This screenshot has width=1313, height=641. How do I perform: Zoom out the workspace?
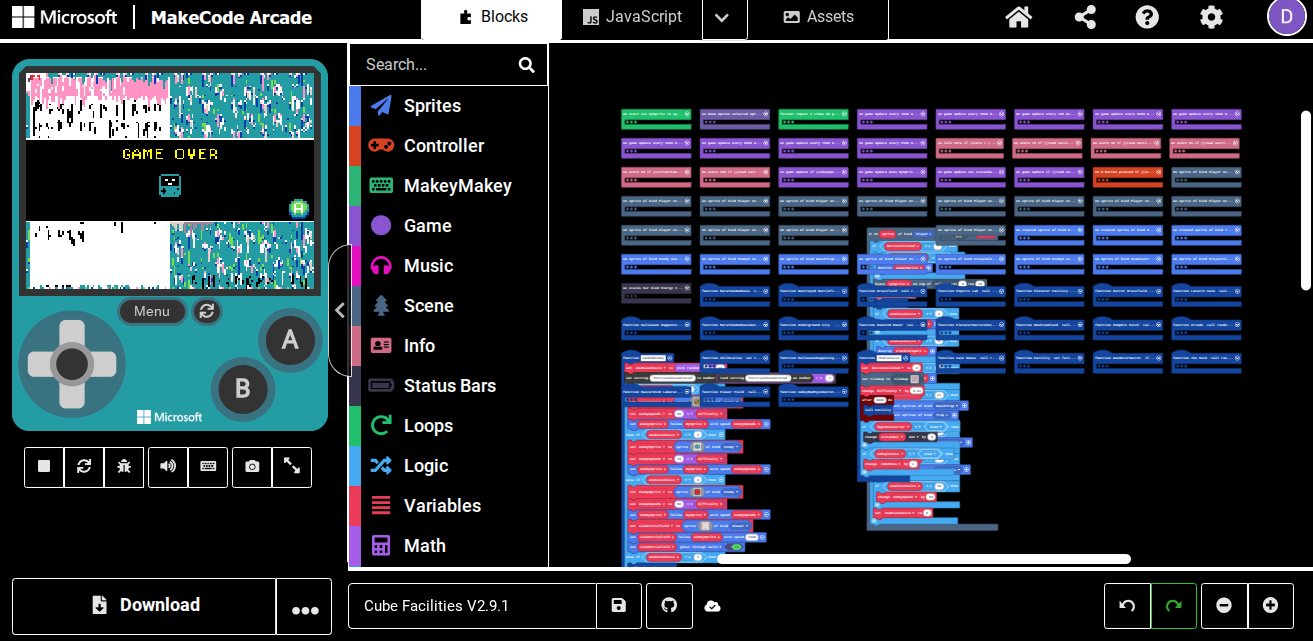click(x=1224, y=606)
